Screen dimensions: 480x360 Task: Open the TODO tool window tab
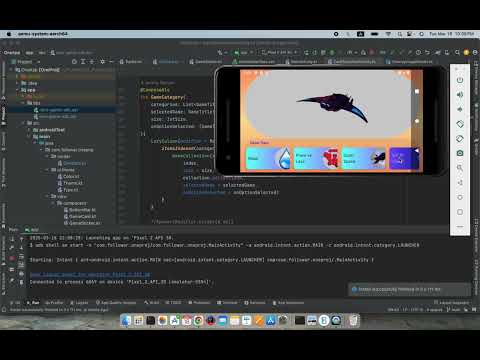173,303
